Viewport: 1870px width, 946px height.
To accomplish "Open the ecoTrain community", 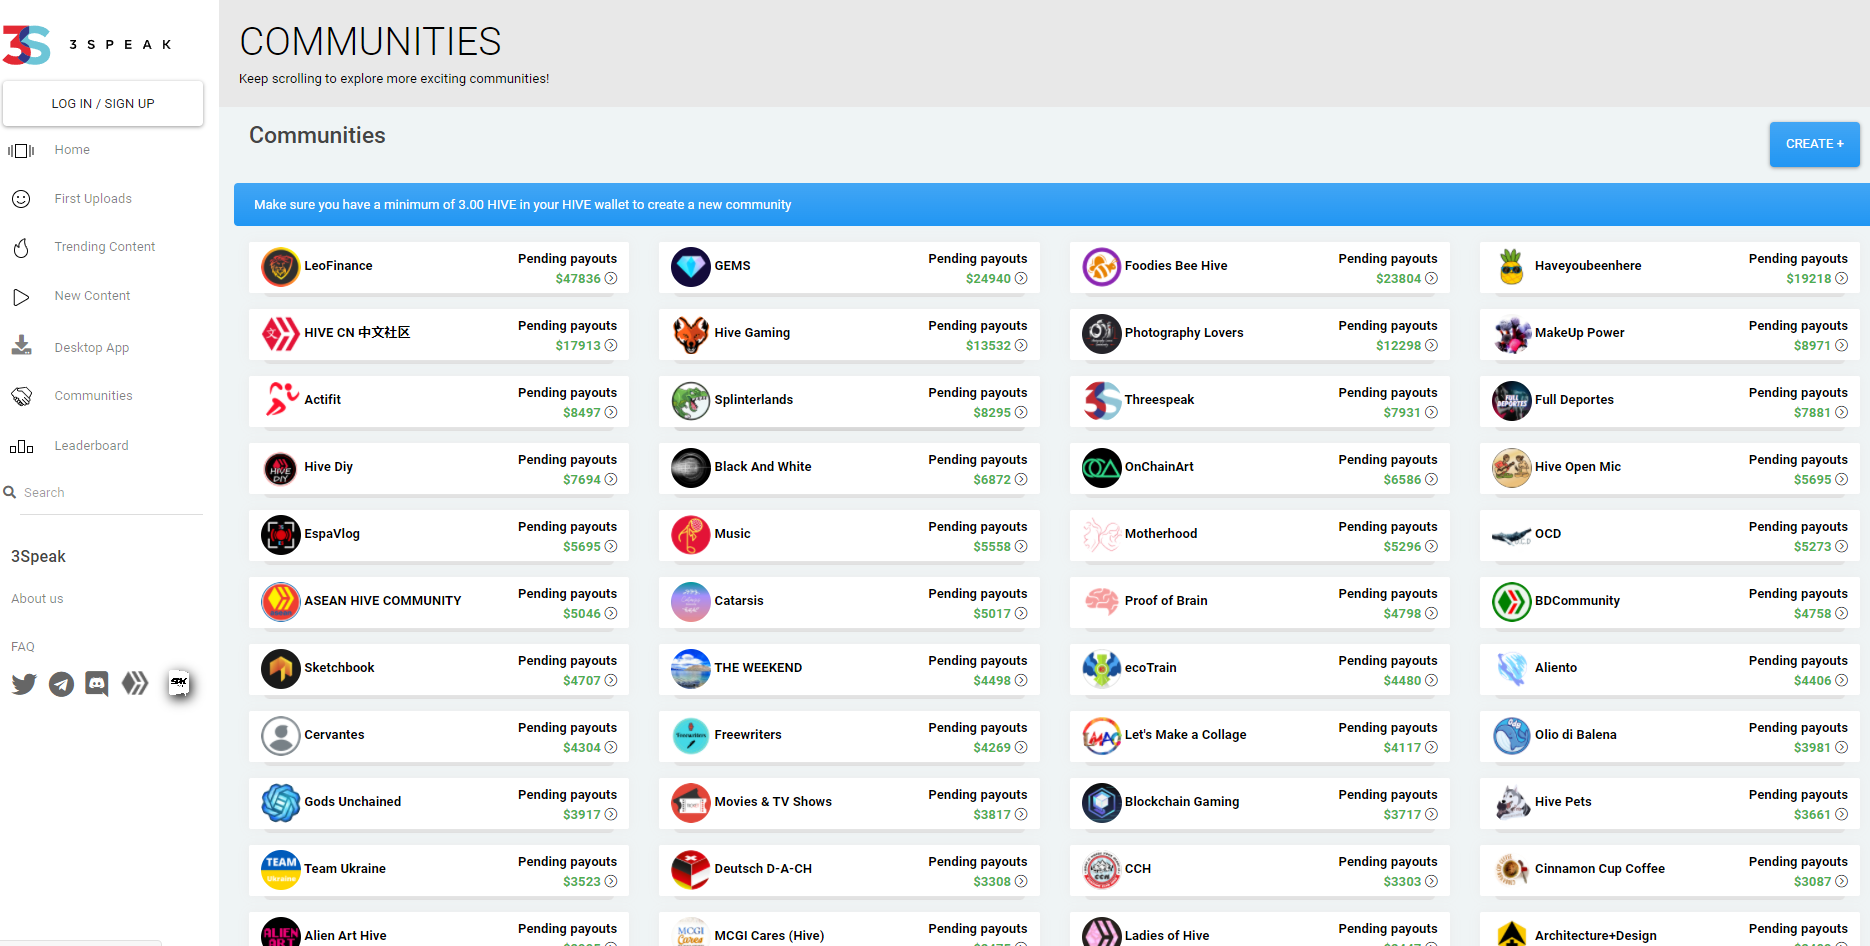I will point(1259,669).
